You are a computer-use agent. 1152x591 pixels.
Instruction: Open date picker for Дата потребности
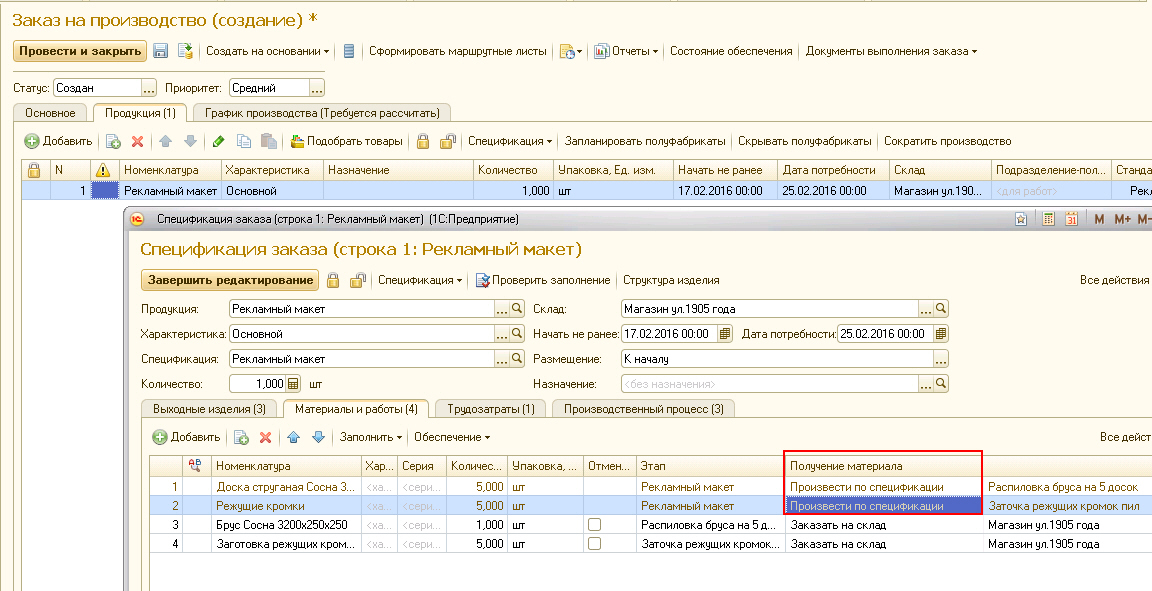941,334
